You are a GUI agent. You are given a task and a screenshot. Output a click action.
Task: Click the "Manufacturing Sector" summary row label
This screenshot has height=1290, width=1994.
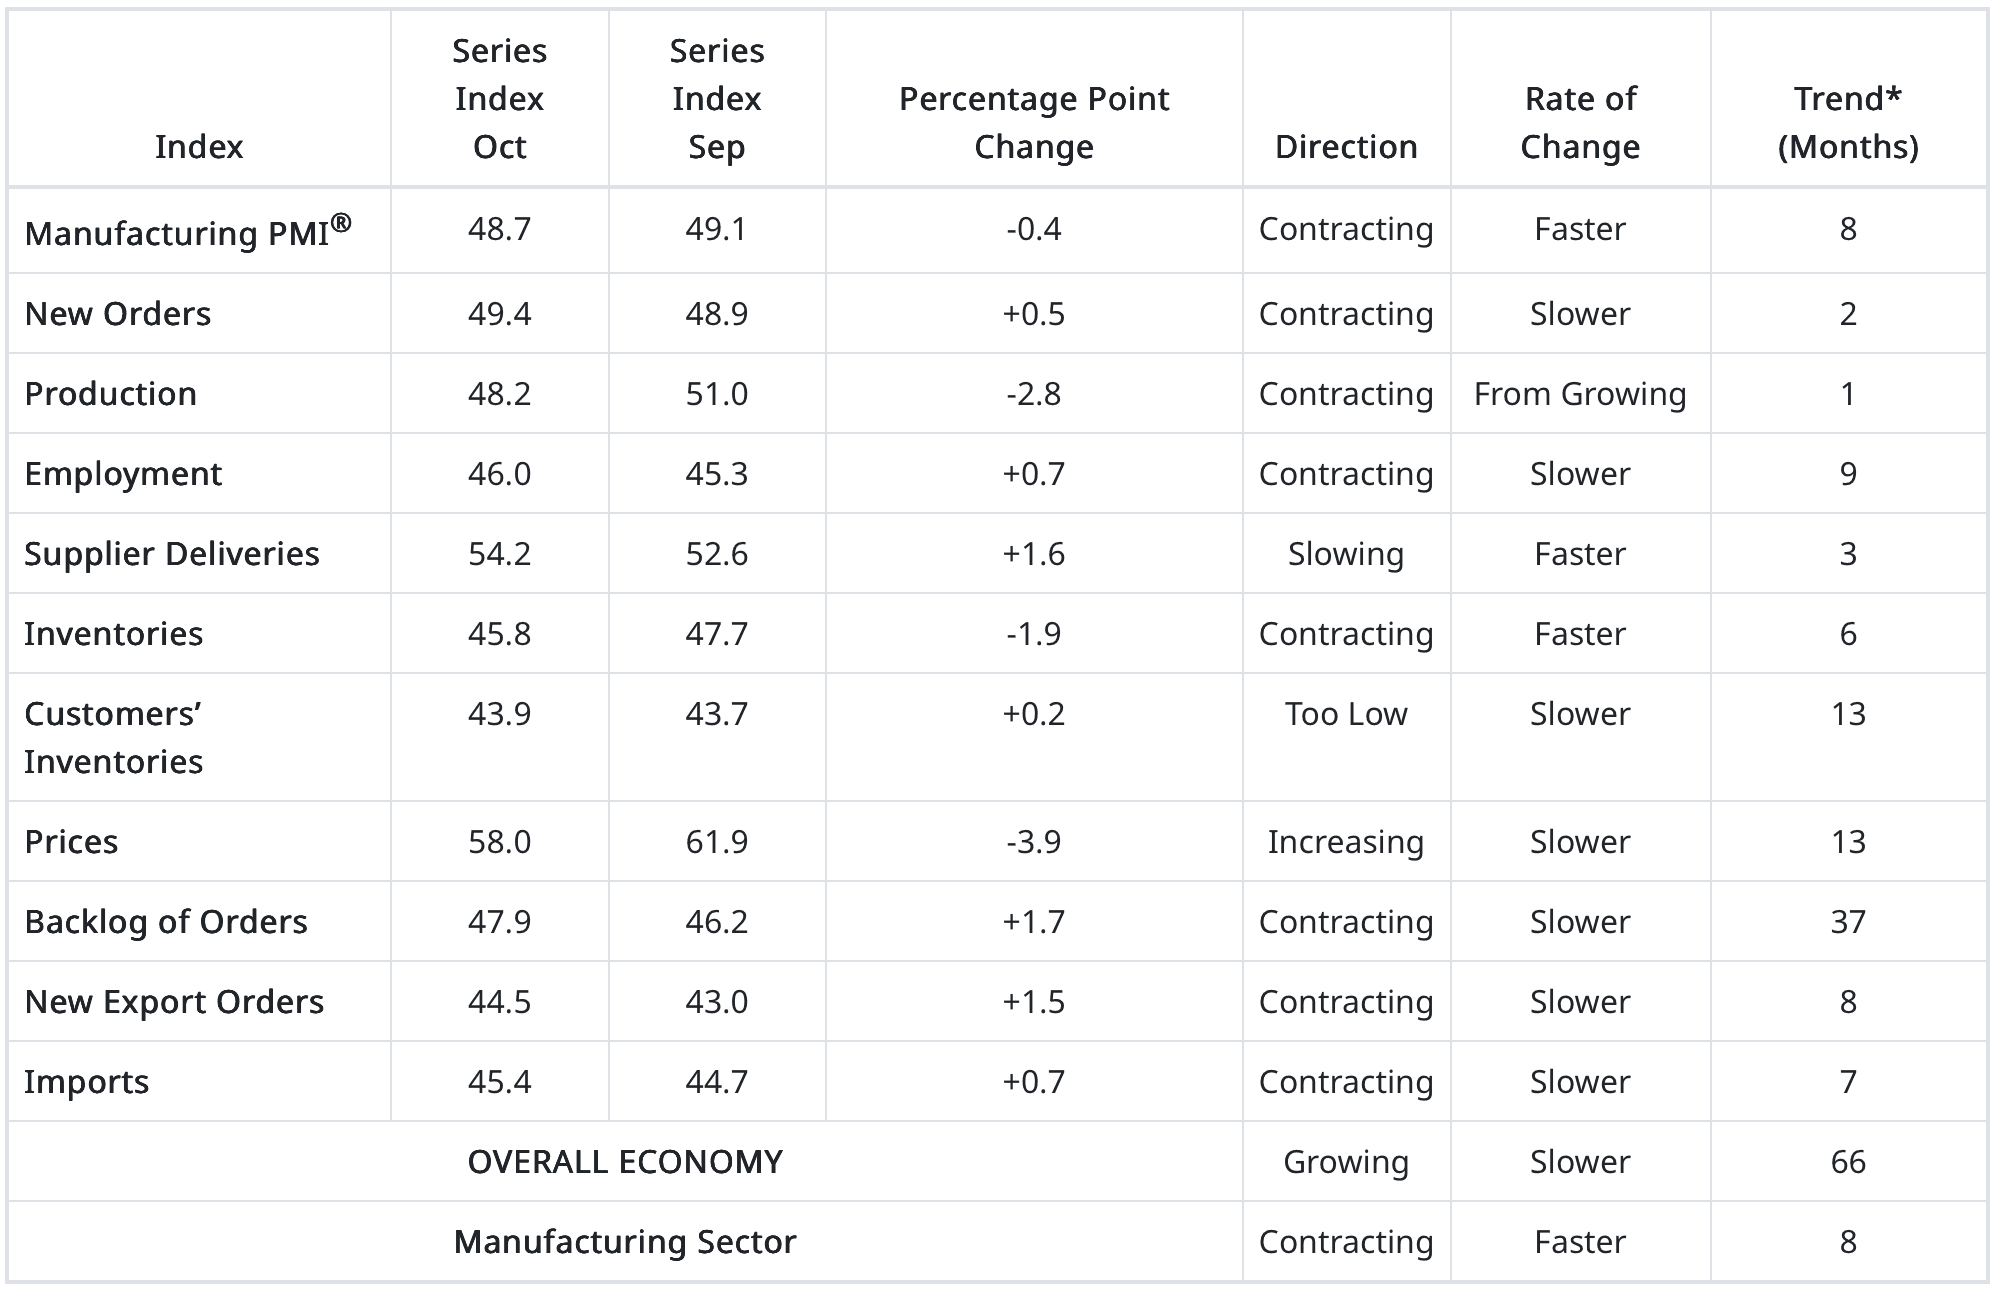(625, 1242)
